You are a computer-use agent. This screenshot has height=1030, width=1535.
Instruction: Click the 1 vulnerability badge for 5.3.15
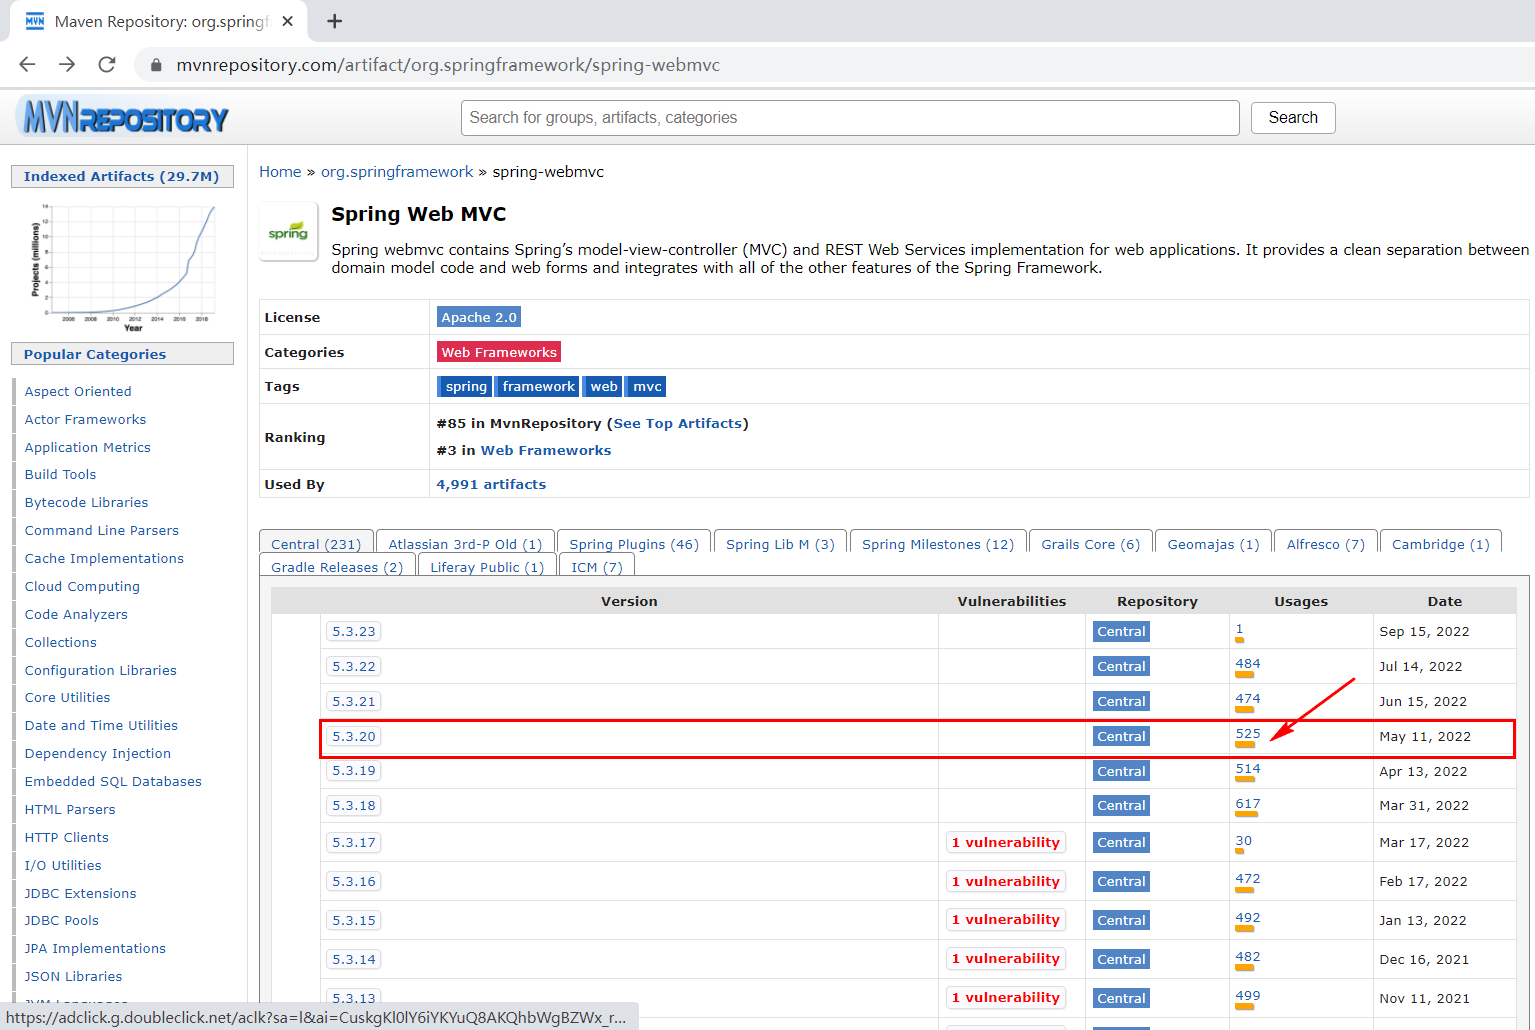click(x=1006, y=920)
